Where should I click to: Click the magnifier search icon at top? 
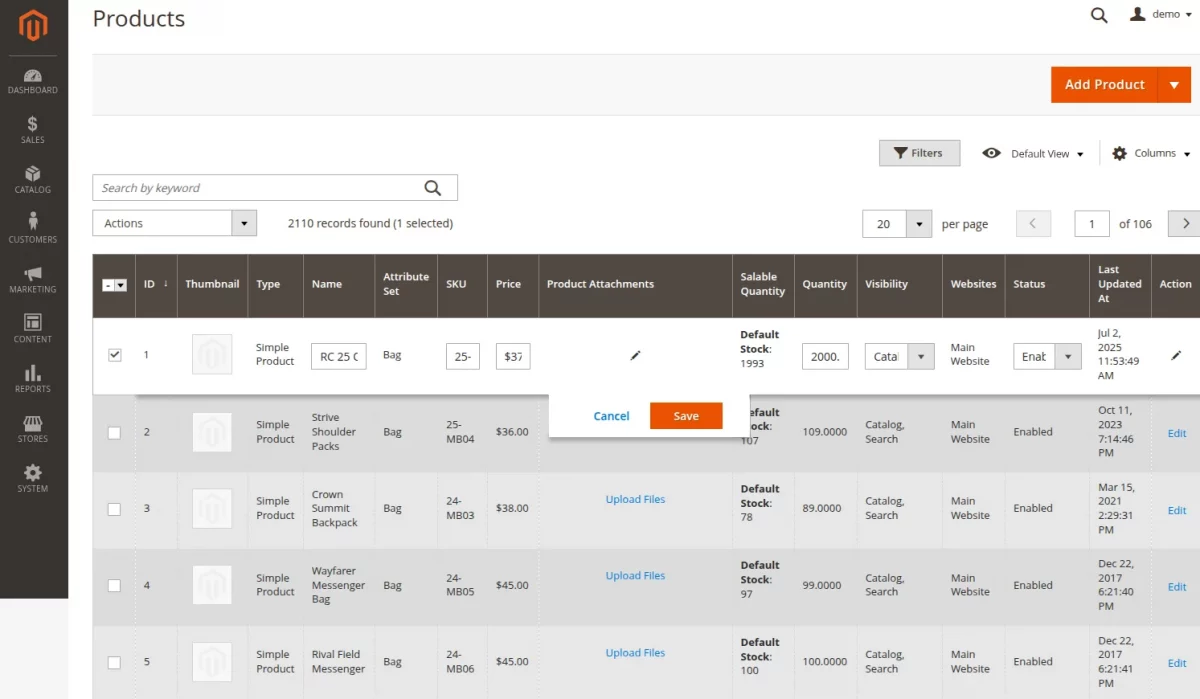click(x=1099, y=15)
